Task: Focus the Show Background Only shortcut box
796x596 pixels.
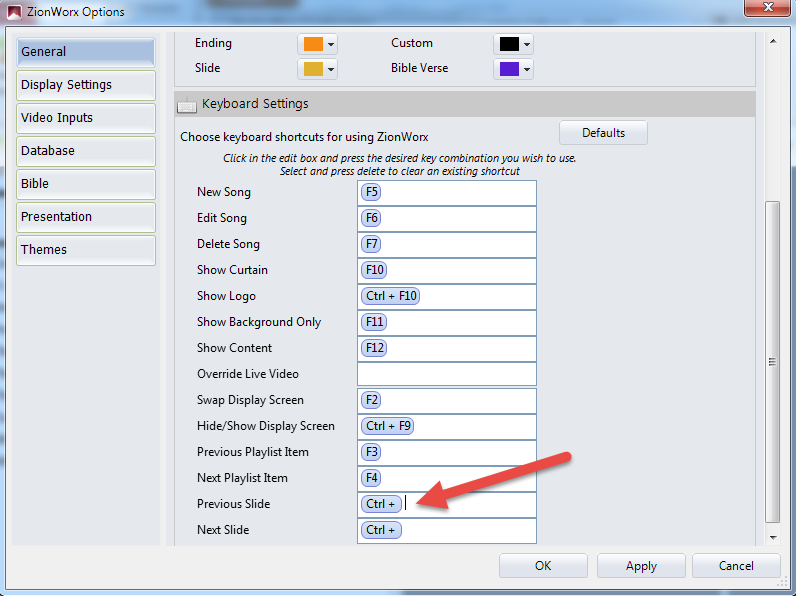Action: pyautogui.click(x=447, y=322)
